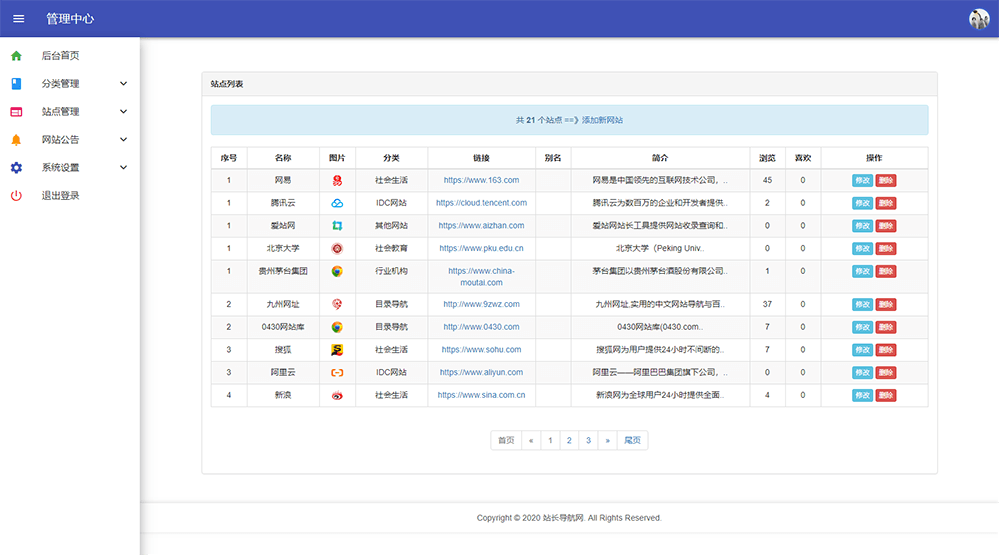This screenshot has width=999, height=555.
Task: Click 修改 button for 九州网址 row
Action: tap(862, 305)
